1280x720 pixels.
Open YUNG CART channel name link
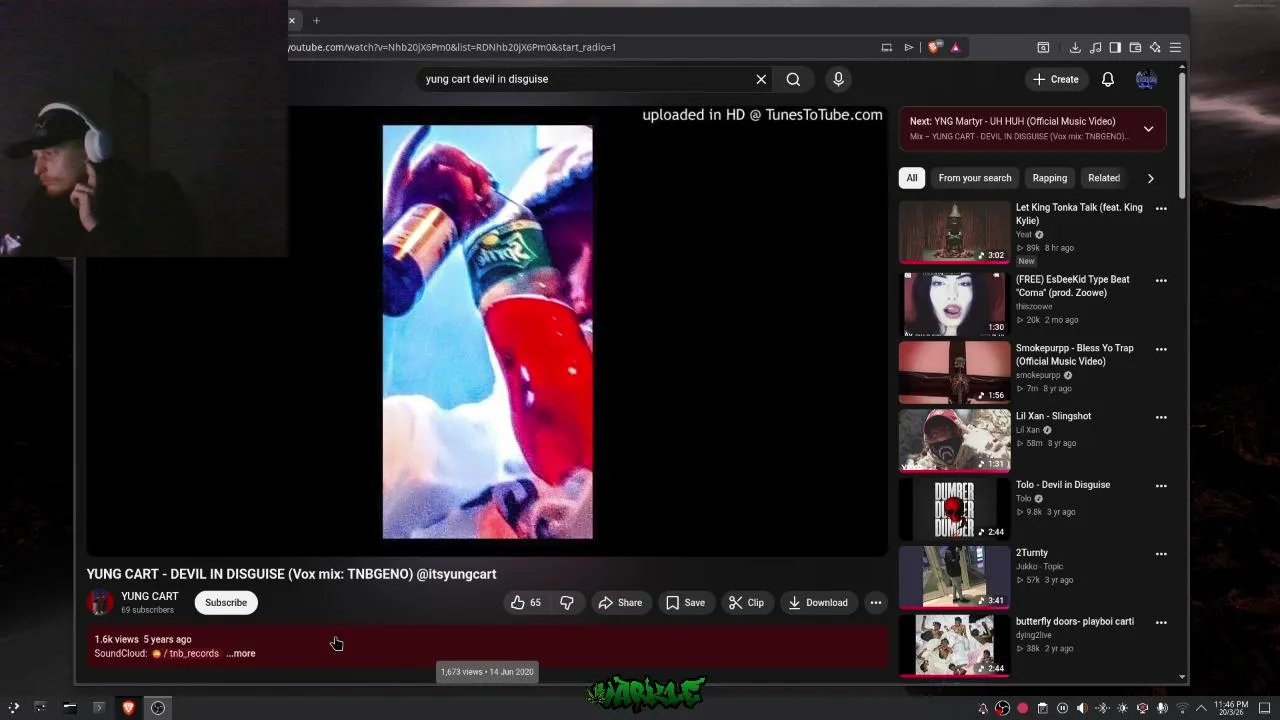150,596
